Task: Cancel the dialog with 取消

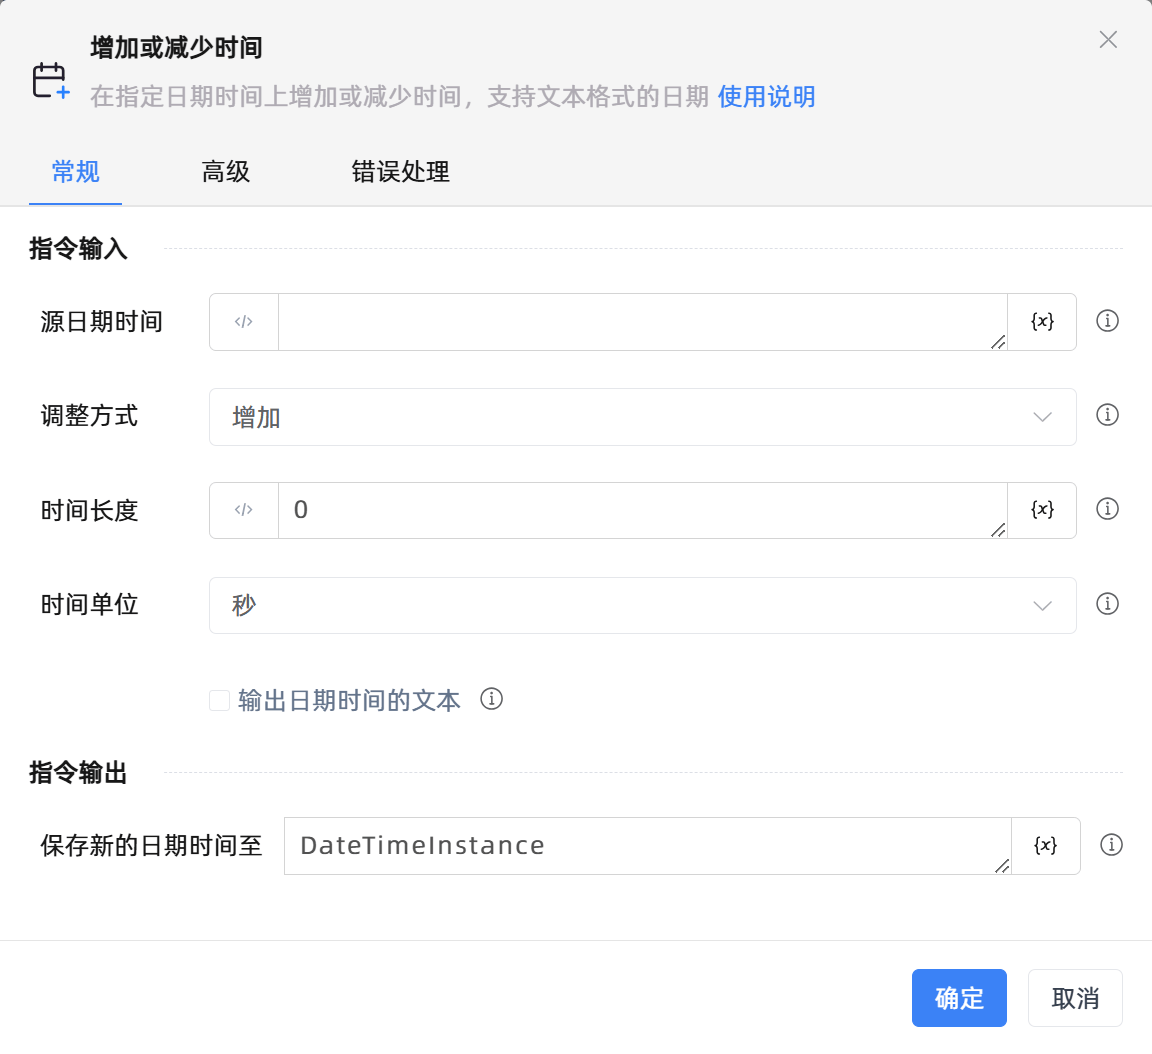Action: [x=1075, y=998]
